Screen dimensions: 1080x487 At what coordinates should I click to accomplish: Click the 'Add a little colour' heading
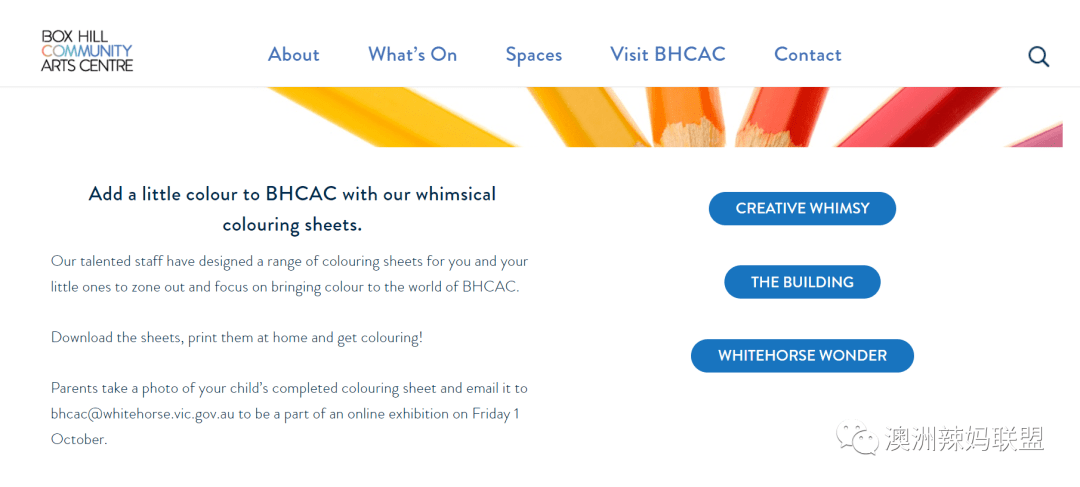pos(292,209)
